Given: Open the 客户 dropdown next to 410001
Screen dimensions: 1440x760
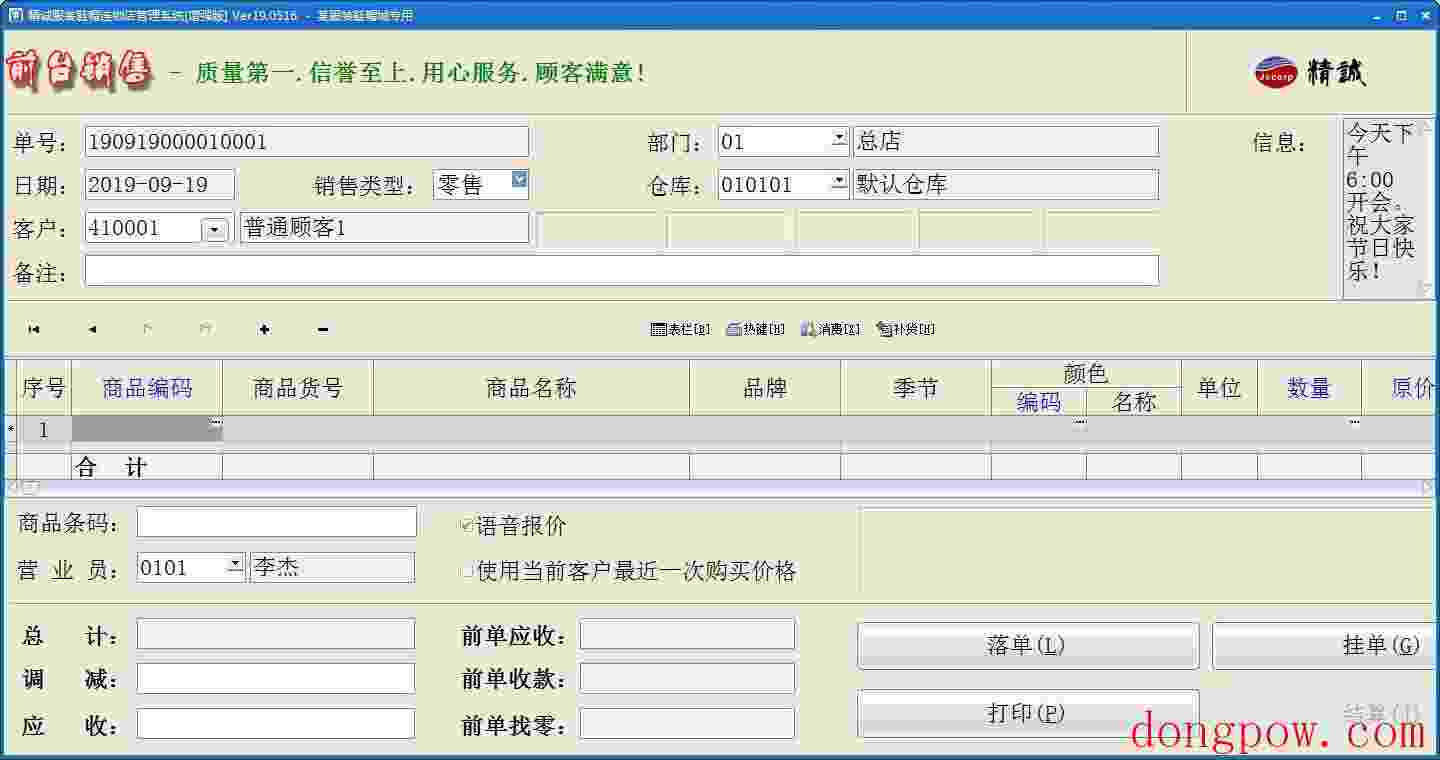Looking at the screenshot, I should point(215,230).
